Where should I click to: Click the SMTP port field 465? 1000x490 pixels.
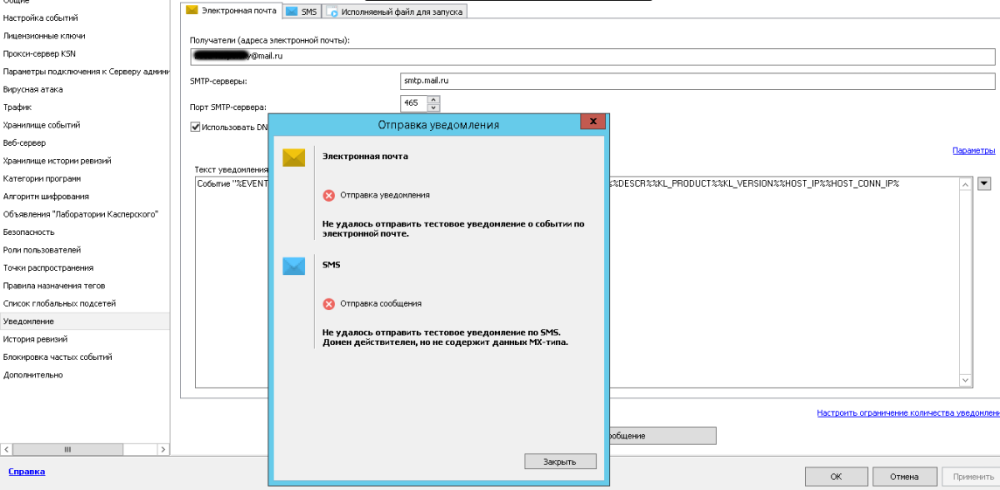(x=414, y=103)
